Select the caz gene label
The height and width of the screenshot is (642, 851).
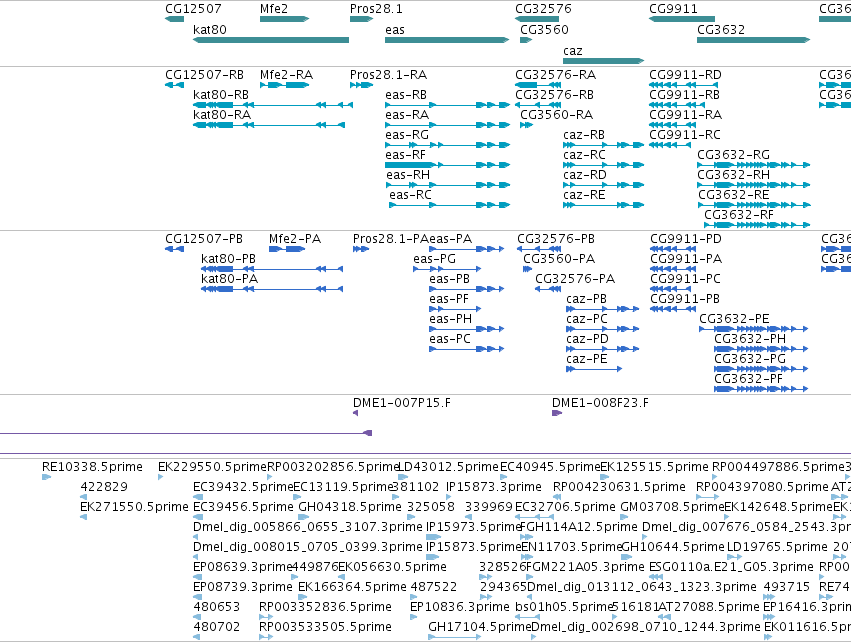(x=573, y=51)
